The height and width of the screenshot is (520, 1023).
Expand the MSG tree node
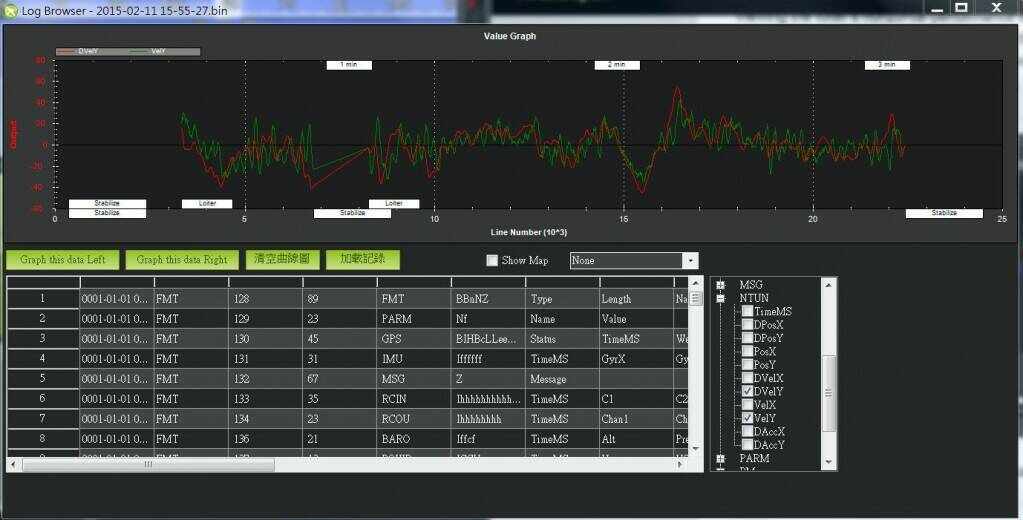point(720,285)
